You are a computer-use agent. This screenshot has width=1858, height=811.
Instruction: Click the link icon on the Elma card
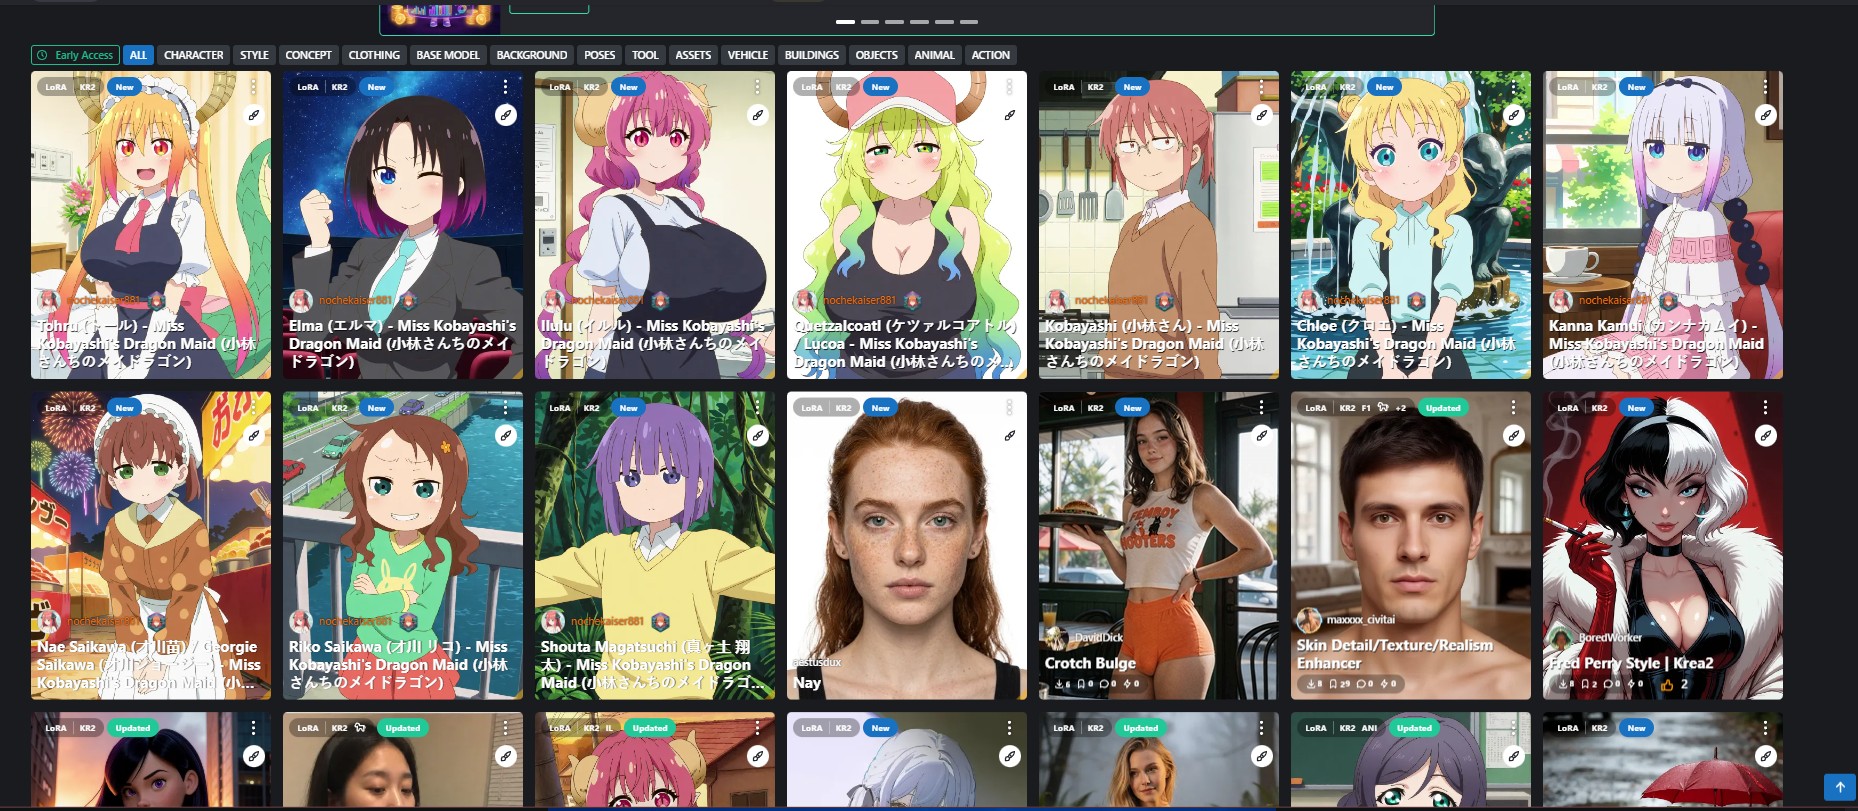[x=506, y=116]
